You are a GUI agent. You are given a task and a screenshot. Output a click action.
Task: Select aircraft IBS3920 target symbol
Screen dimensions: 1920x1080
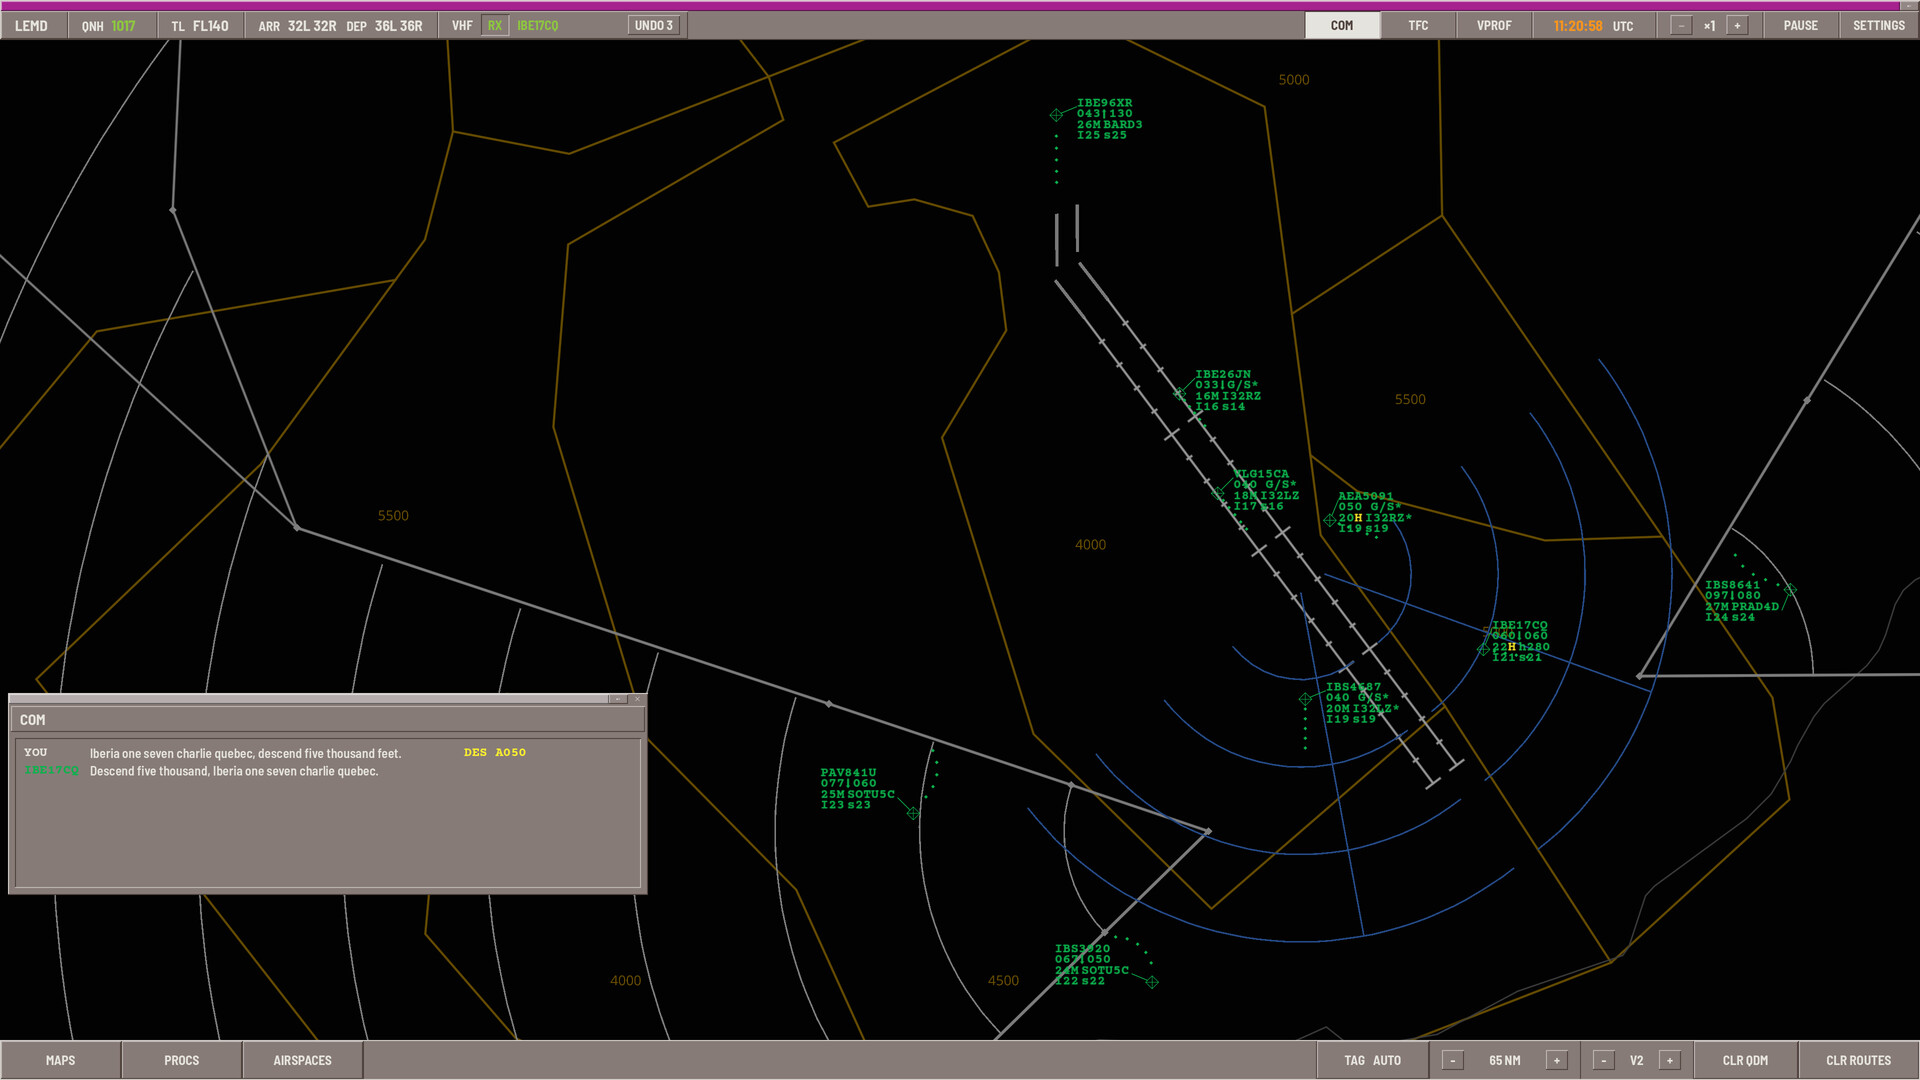pos(1152,983)
